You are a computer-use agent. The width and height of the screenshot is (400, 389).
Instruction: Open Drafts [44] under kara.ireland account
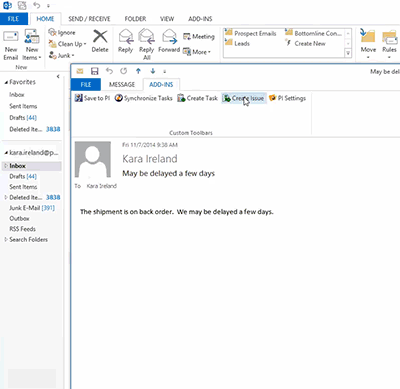point(23,176)
